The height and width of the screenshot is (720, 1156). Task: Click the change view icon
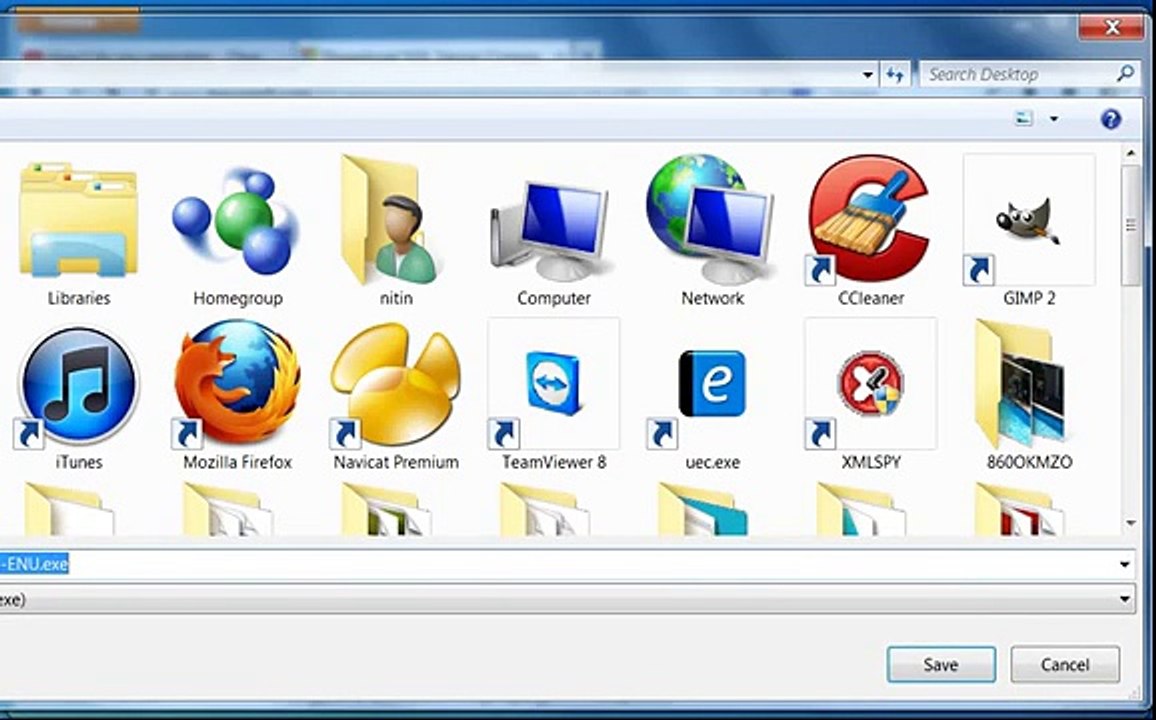[1024, 118]
